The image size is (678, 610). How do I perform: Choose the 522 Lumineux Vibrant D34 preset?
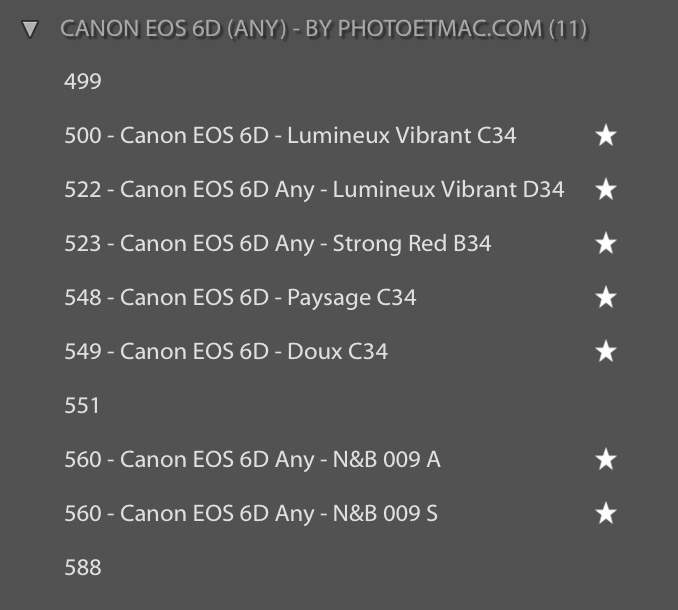tap(314, 190)
